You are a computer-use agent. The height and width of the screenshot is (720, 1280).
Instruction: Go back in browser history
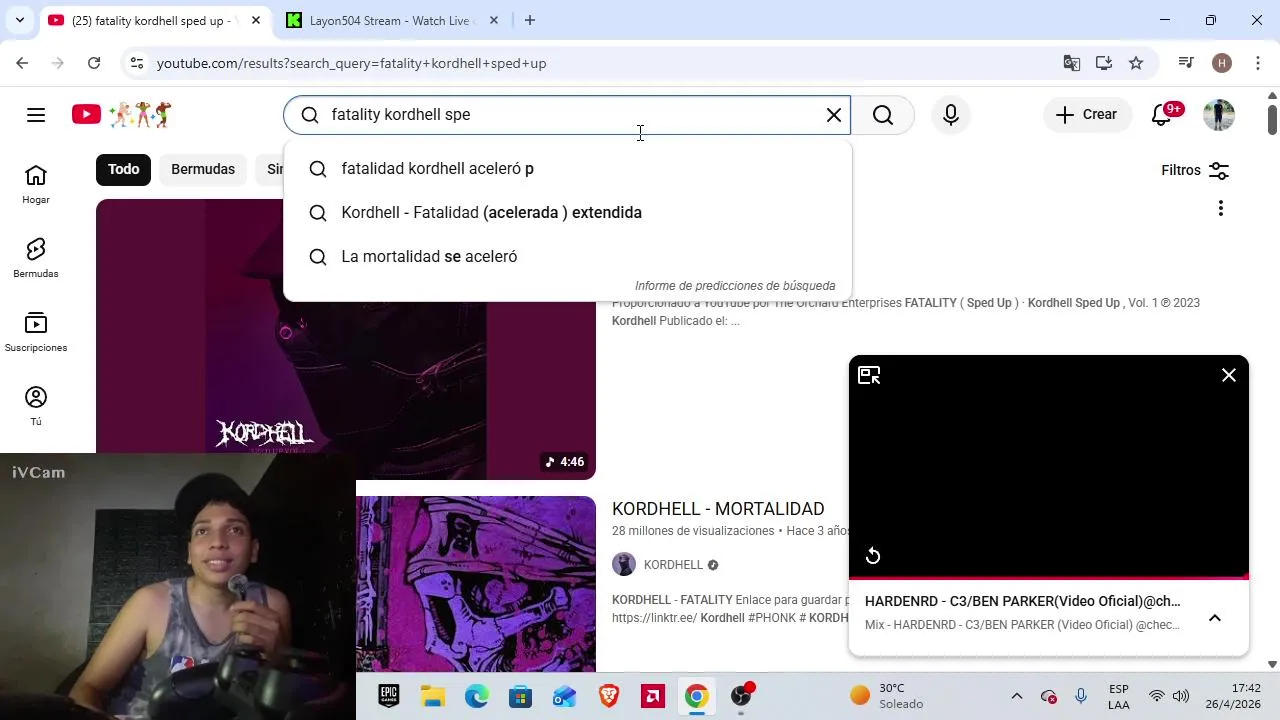[x=22, y=63]
